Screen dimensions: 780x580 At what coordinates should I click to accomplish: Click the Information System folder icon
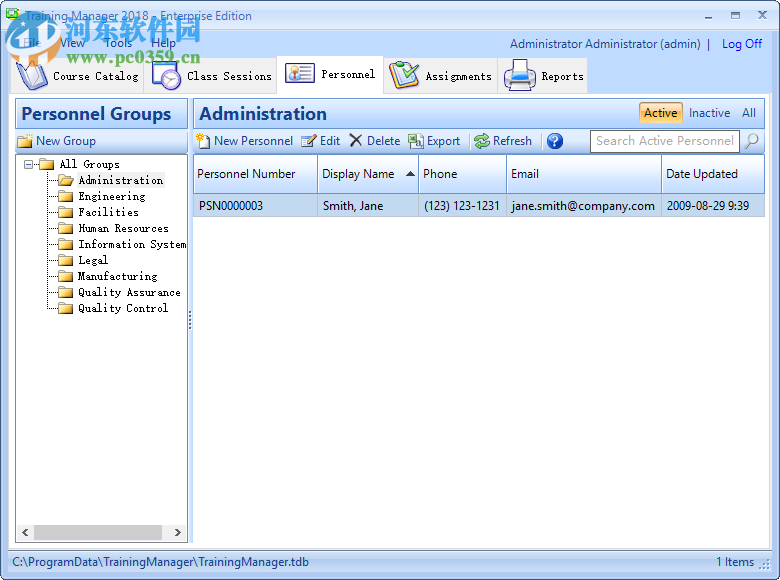[66, 244]
